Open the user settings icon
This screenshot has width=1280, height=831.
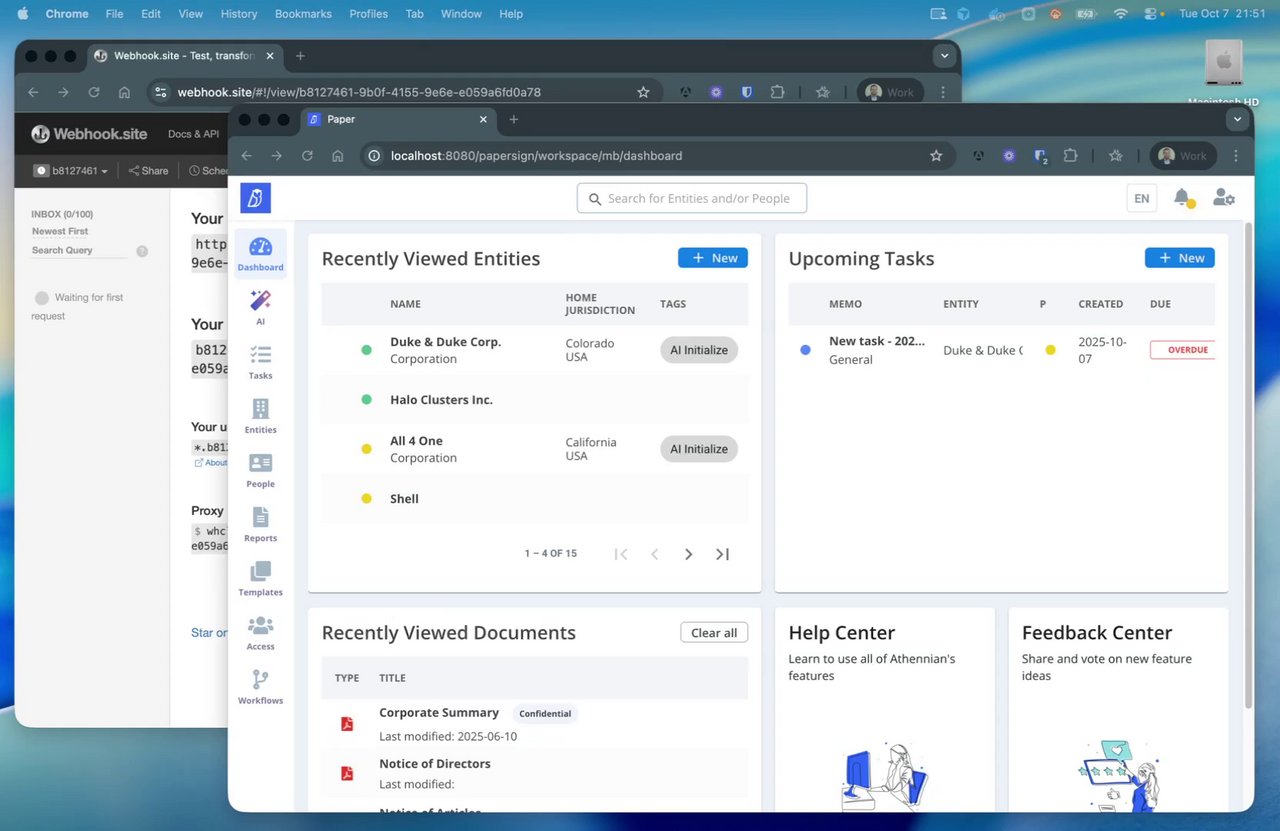(1223, 198)
